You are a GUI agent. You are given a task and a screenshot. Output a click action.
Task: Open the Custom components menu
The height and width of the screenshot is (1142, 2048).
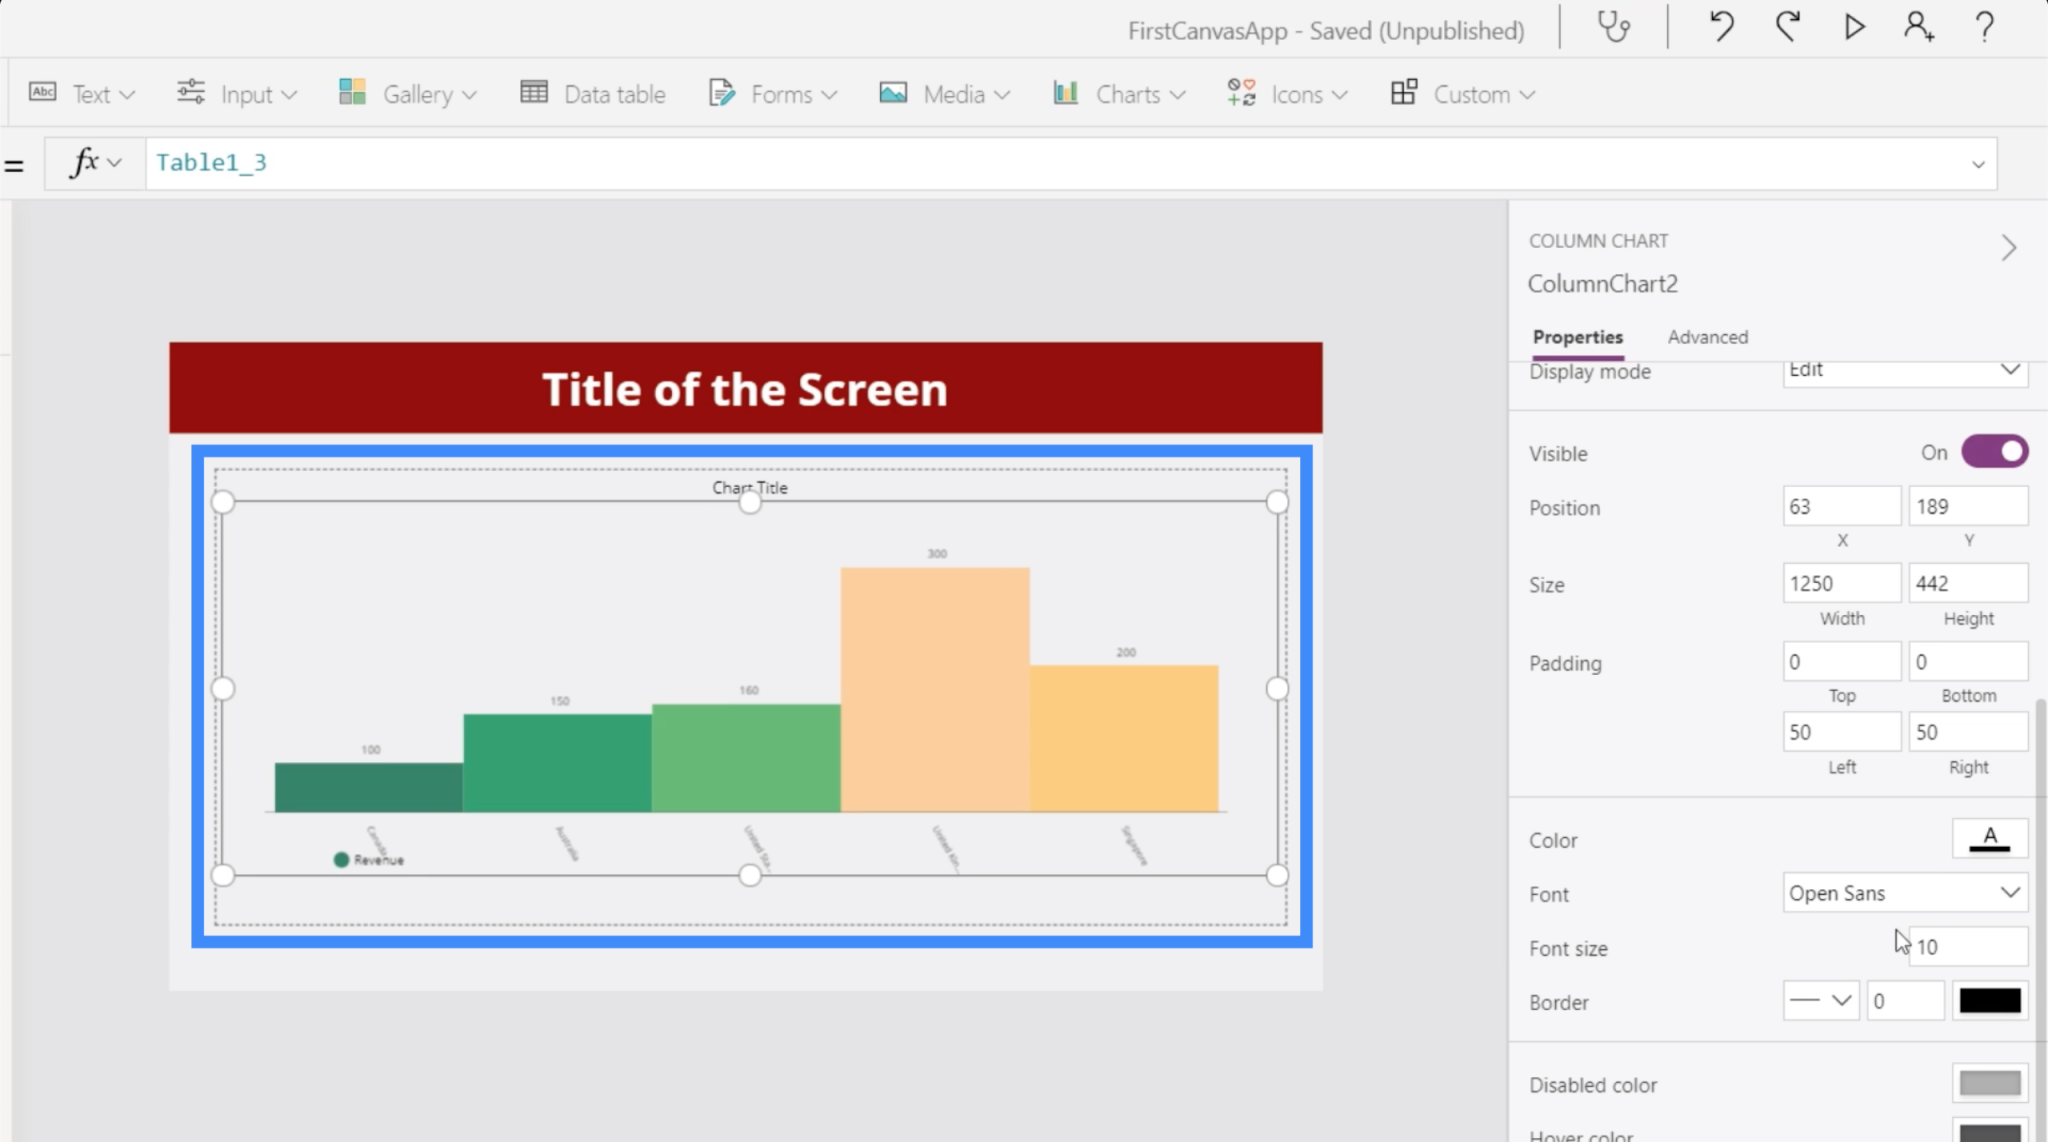pyautogui.click(x=1463, y=94)
